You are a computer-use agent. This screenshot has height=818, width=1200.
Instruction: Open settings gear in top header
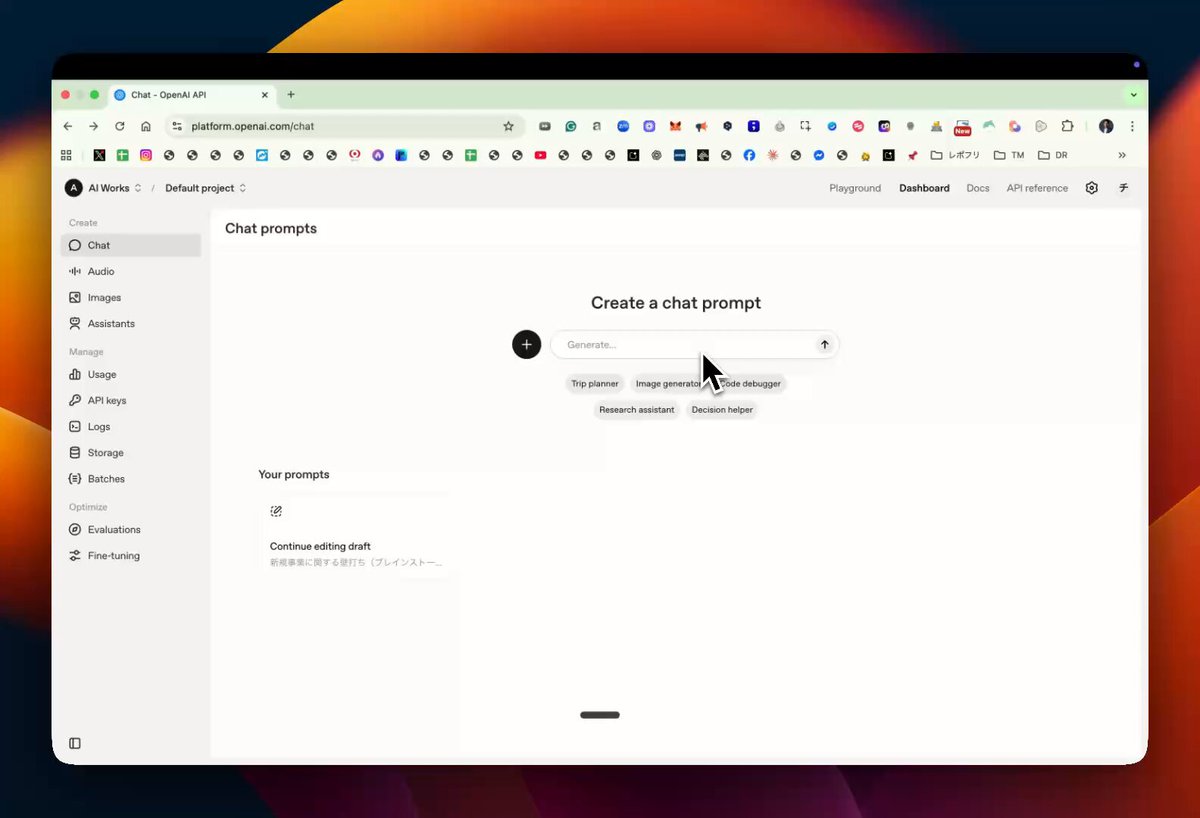pyautogui.click(x=1092, y=188)
